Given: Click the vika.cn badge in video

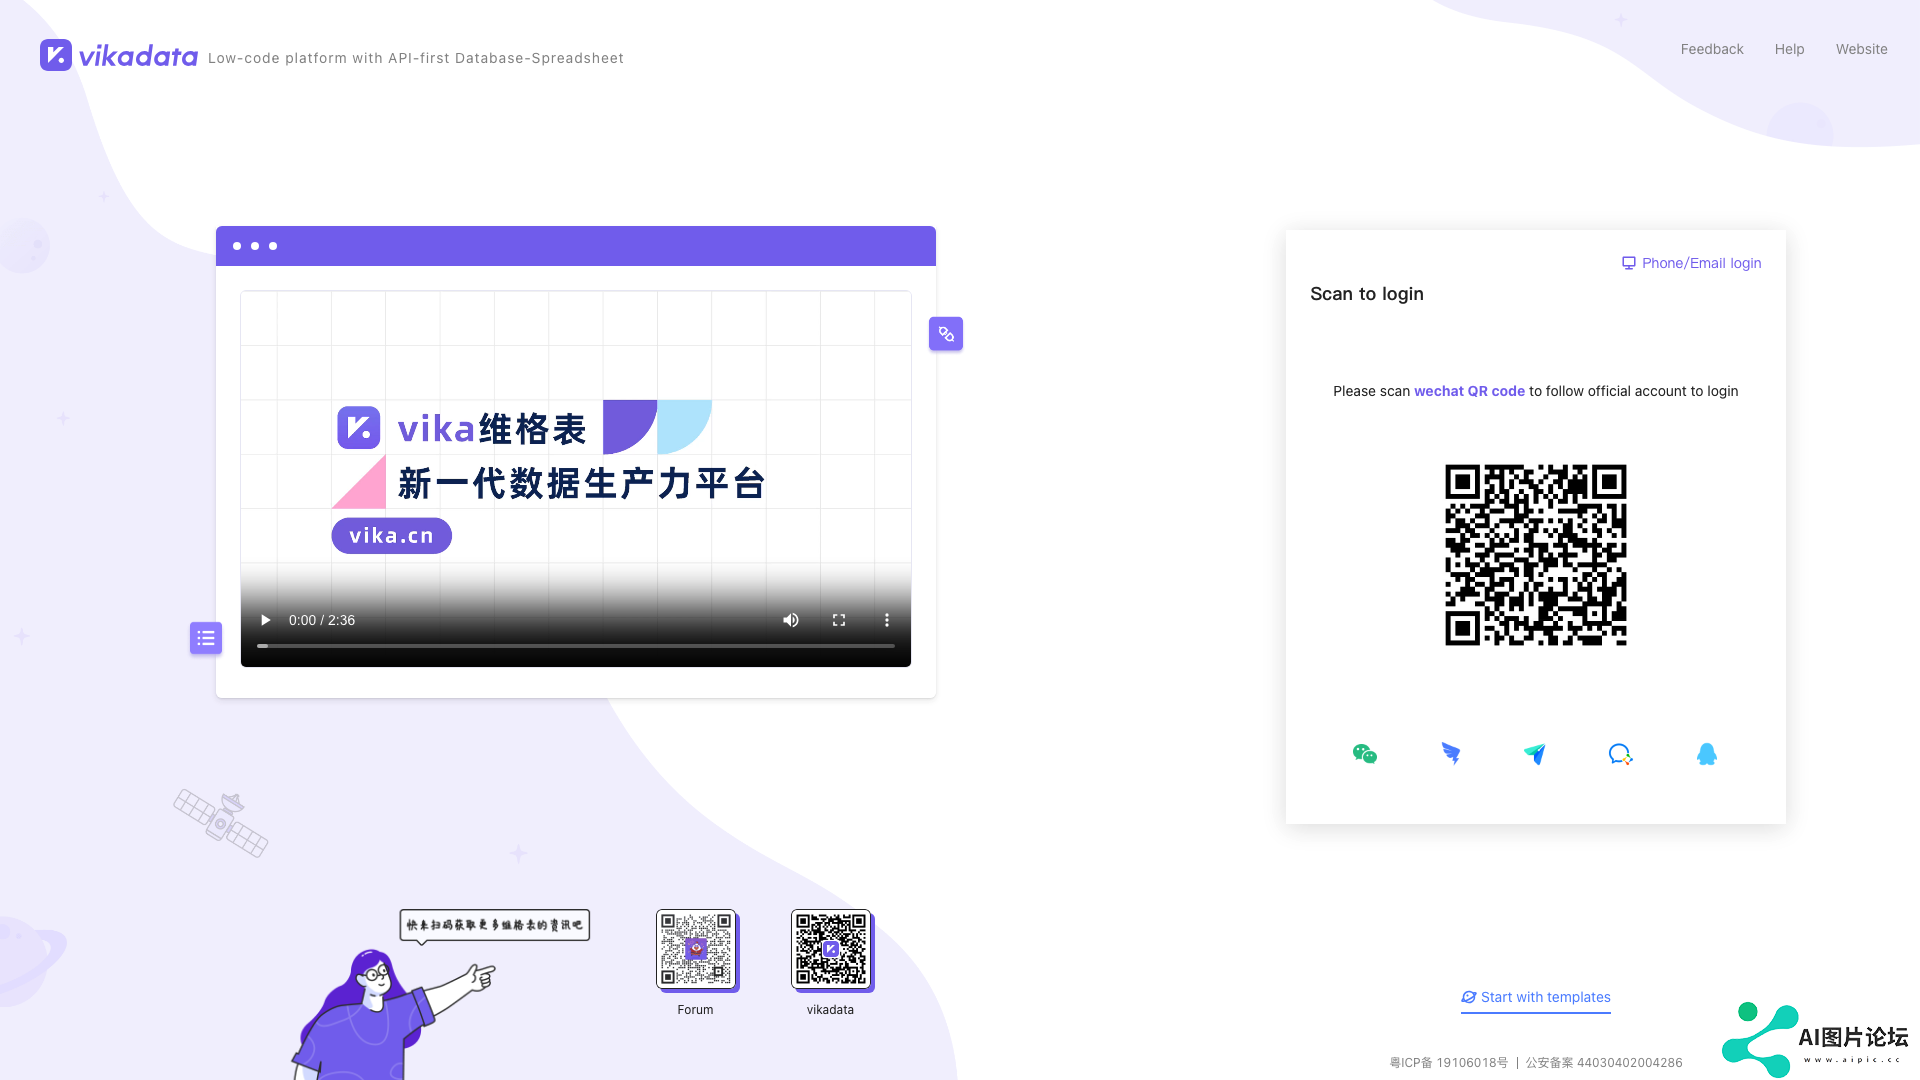Looking at the screenshot, I should pyautogui.click(x=391, y=535).
